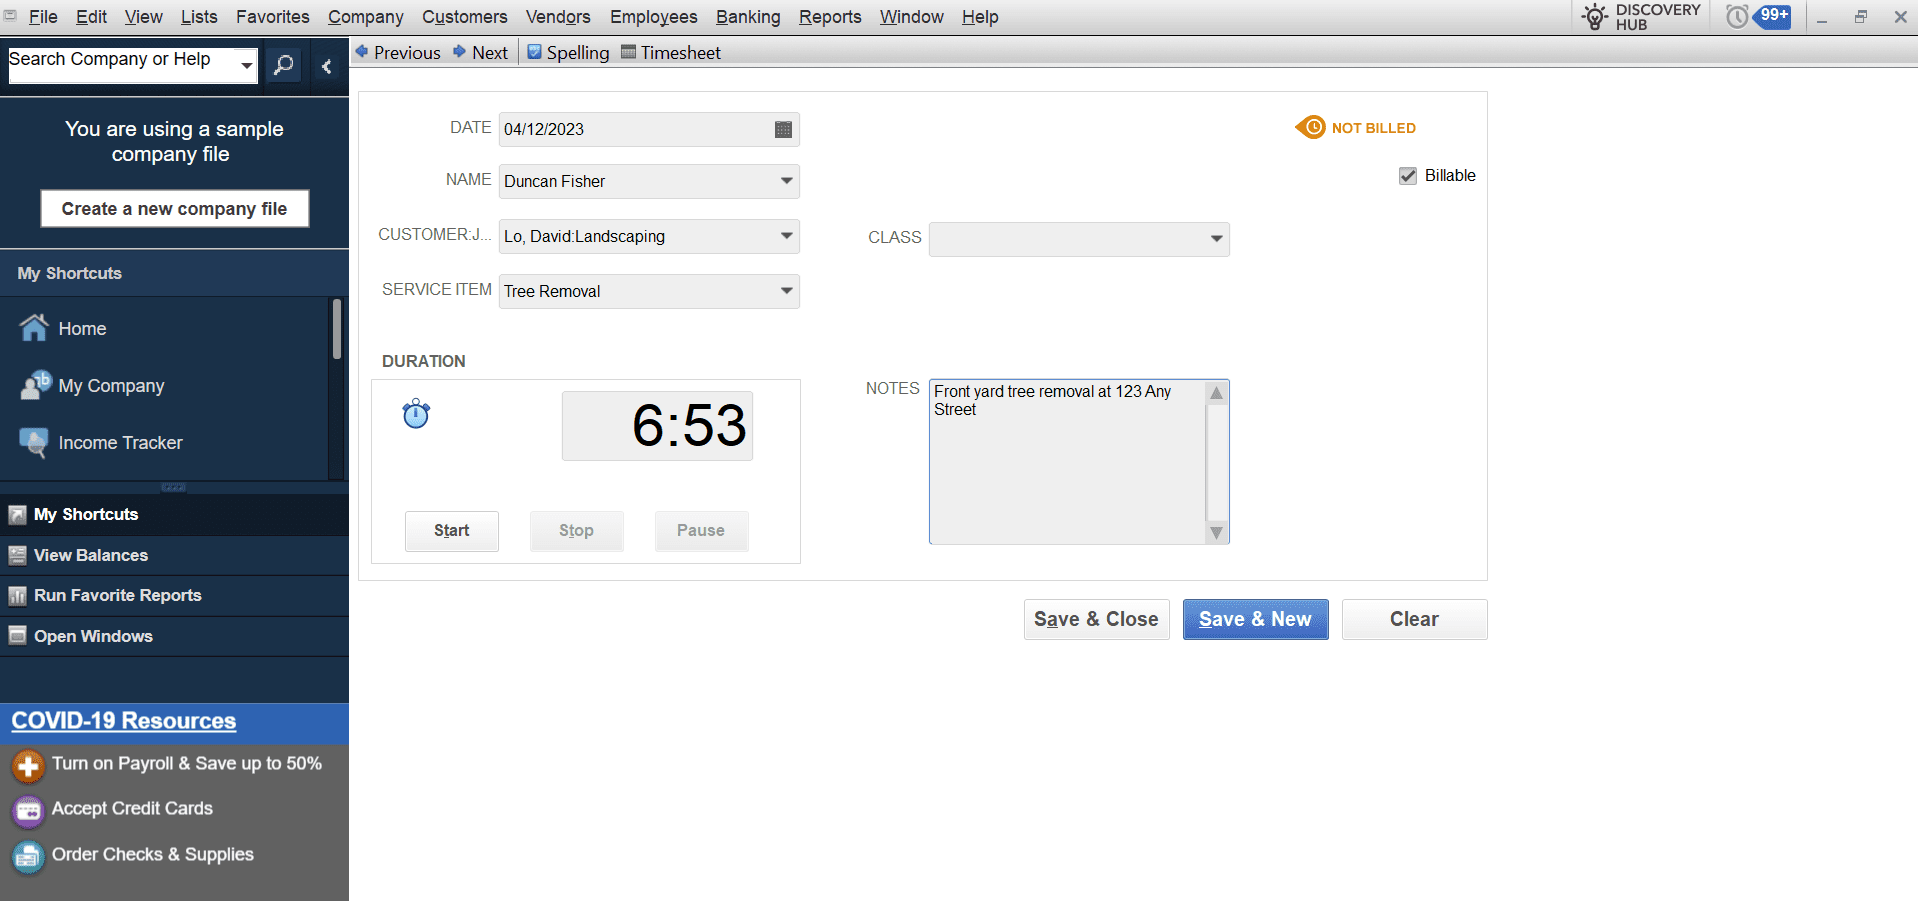Open reminders clock with 99+ badge
This screenshot has height=901, width=1918.
click(x=1759, y=16)
